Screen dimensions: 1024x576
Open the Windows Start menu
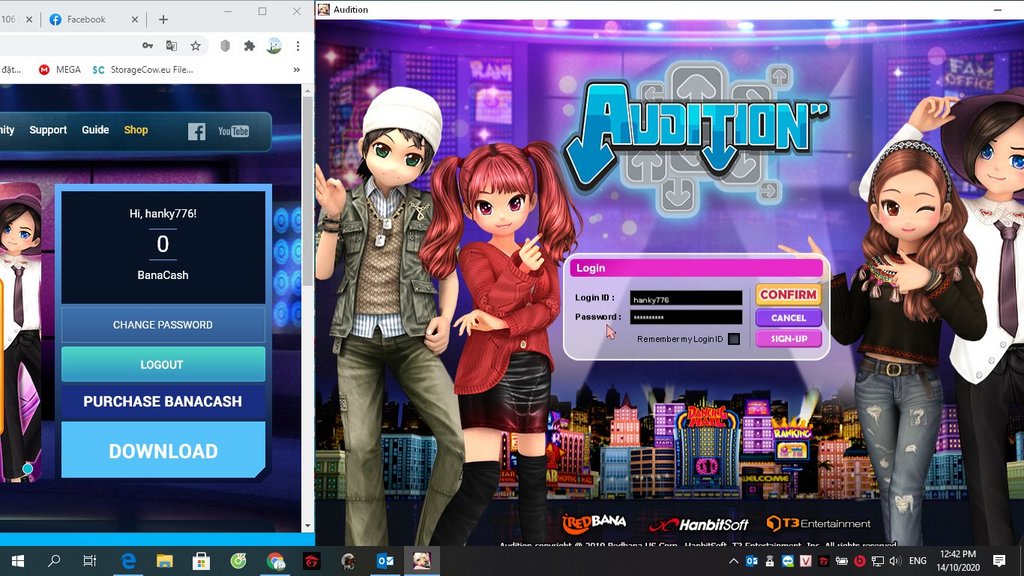tap(18, 560)
